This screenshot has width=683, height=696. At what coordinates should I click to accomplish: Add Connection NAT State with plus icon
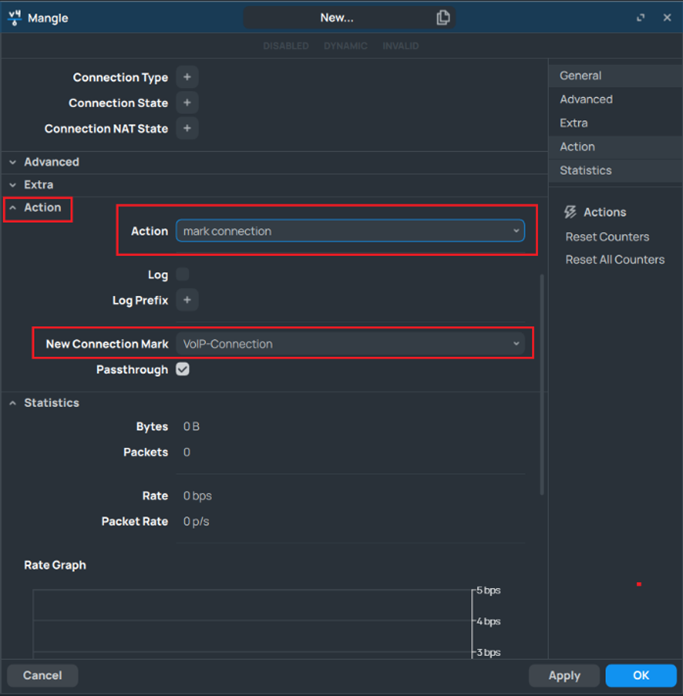187,129
